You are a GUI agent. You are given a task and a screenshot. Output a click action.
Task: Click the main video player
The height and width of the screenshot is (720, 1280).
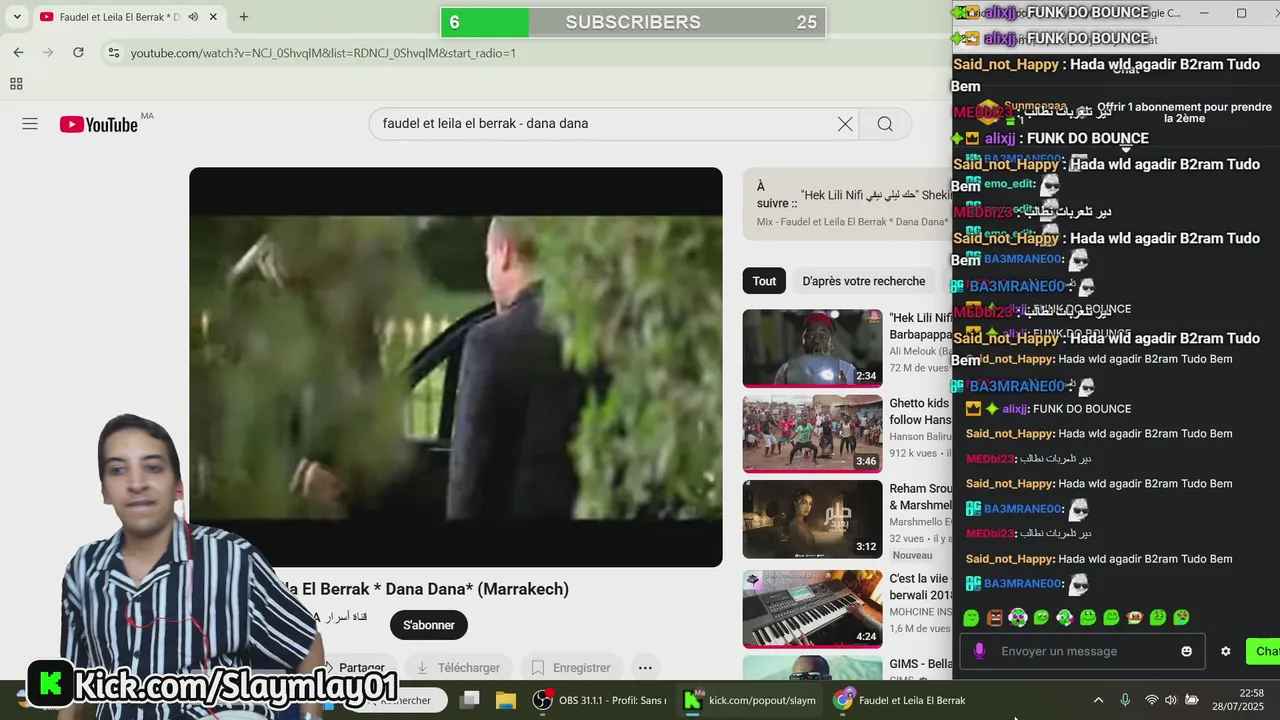coord(456,367)
